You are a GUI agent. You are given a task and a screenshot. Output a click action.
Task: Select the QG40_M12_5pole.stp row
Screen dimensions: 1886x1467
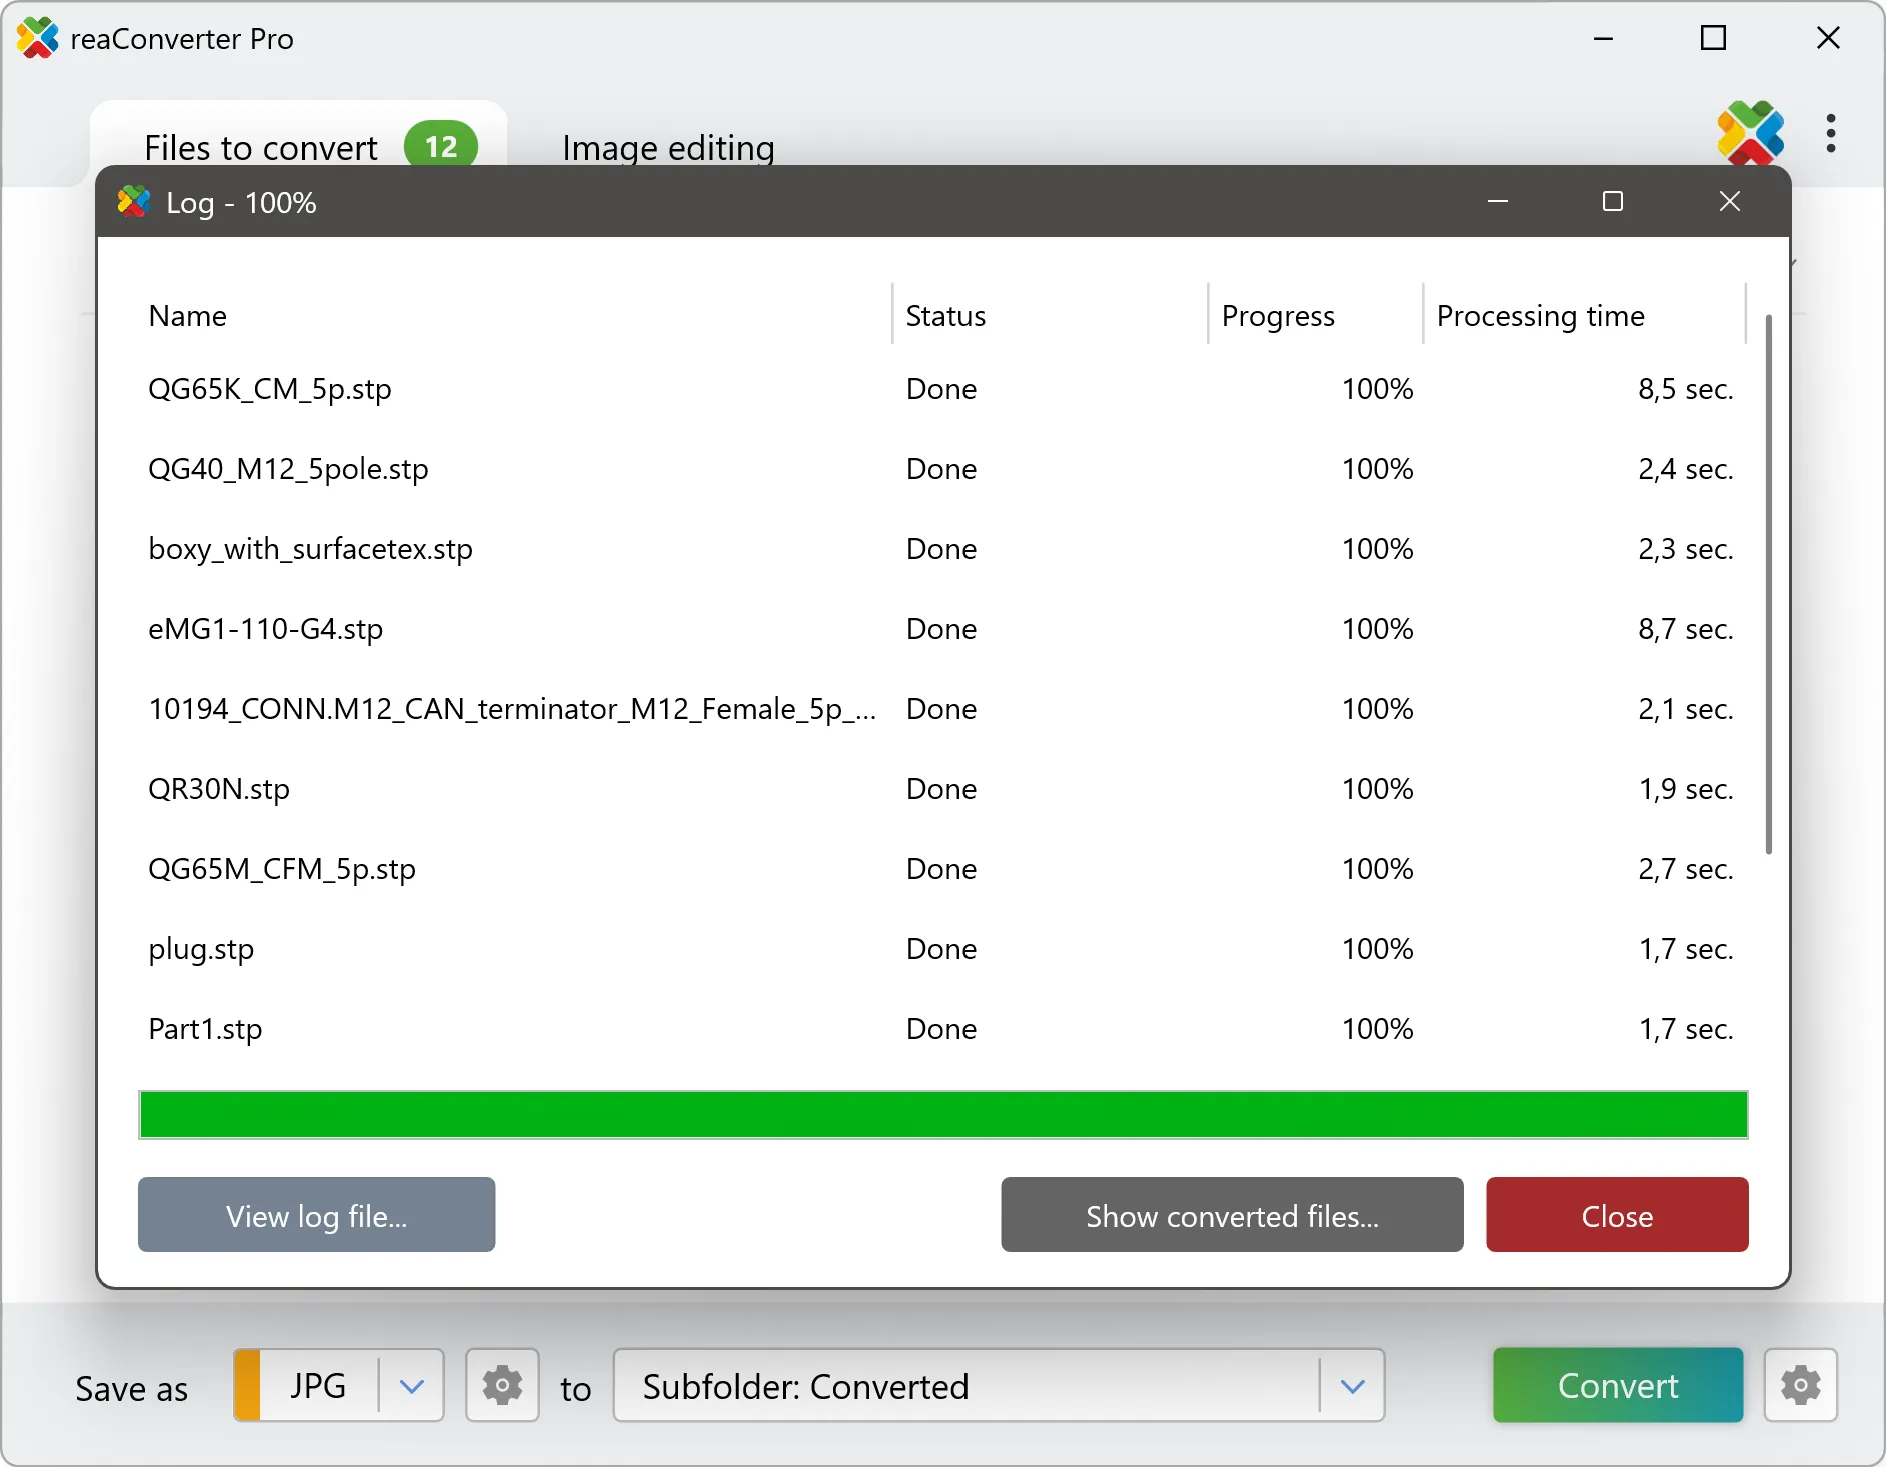click(942, 469)
